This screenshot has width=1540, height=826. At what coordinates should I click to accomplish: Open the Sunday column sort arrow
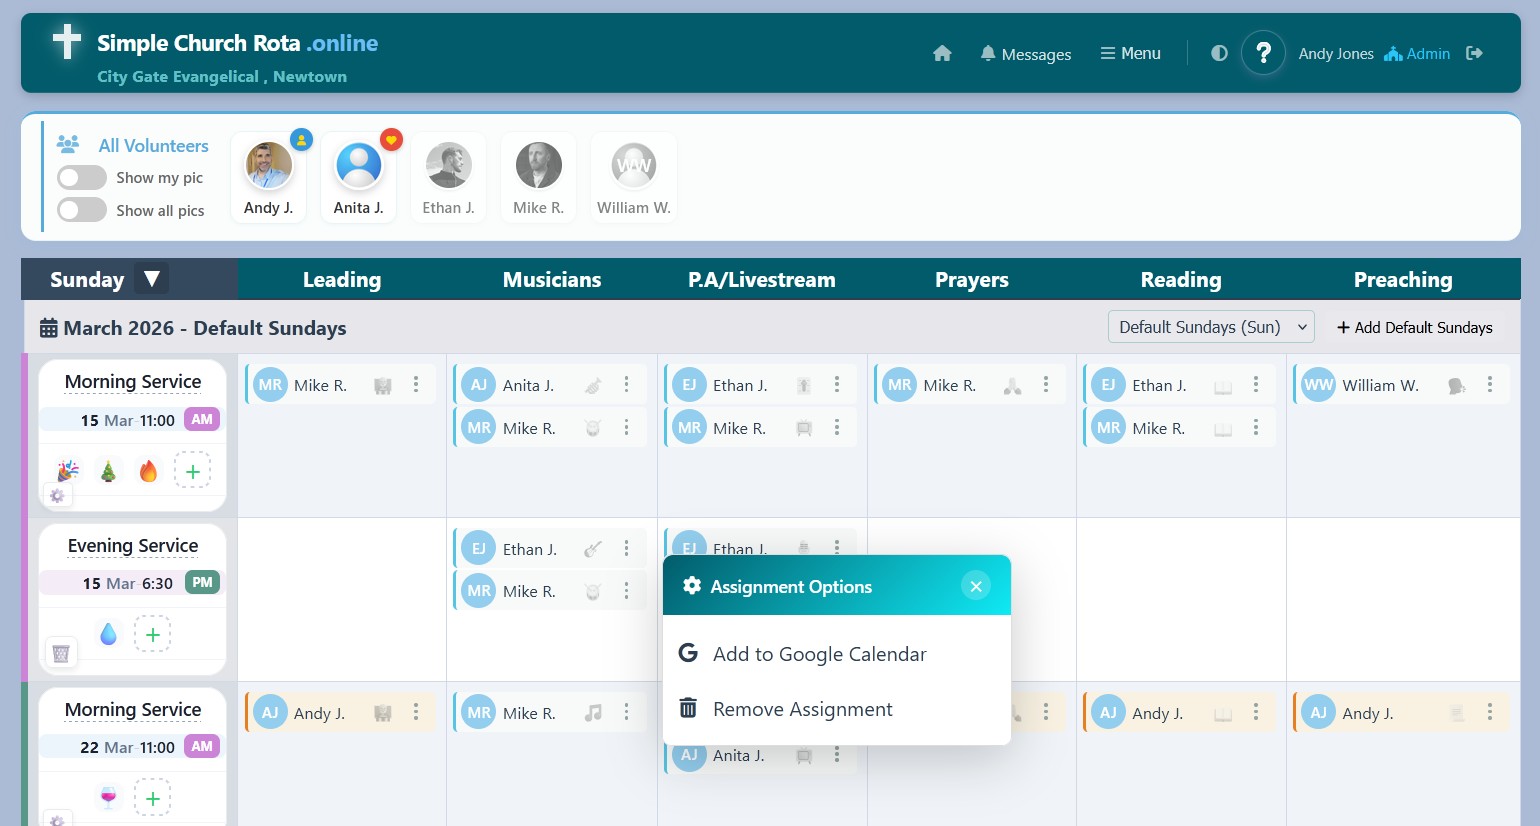152,279
